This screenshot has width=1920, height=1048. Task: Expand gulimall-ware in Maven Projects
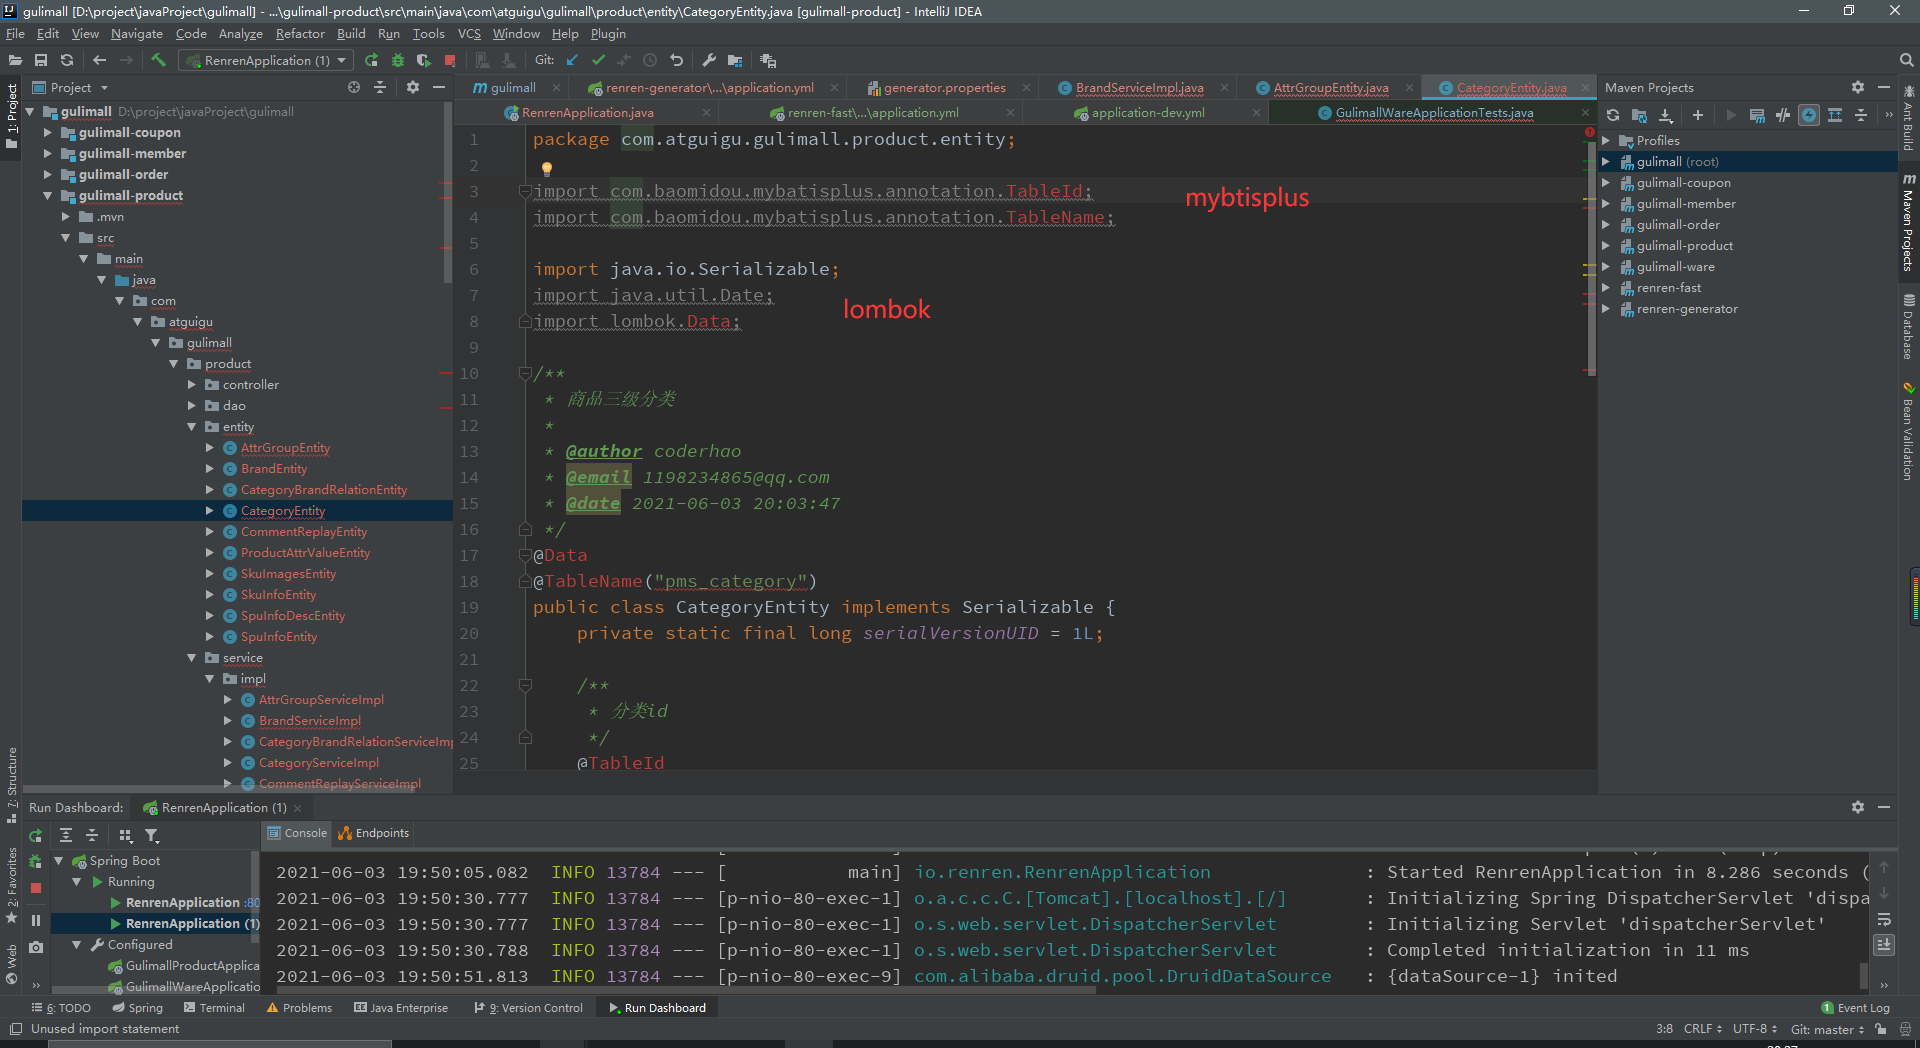pos(1606,266)
